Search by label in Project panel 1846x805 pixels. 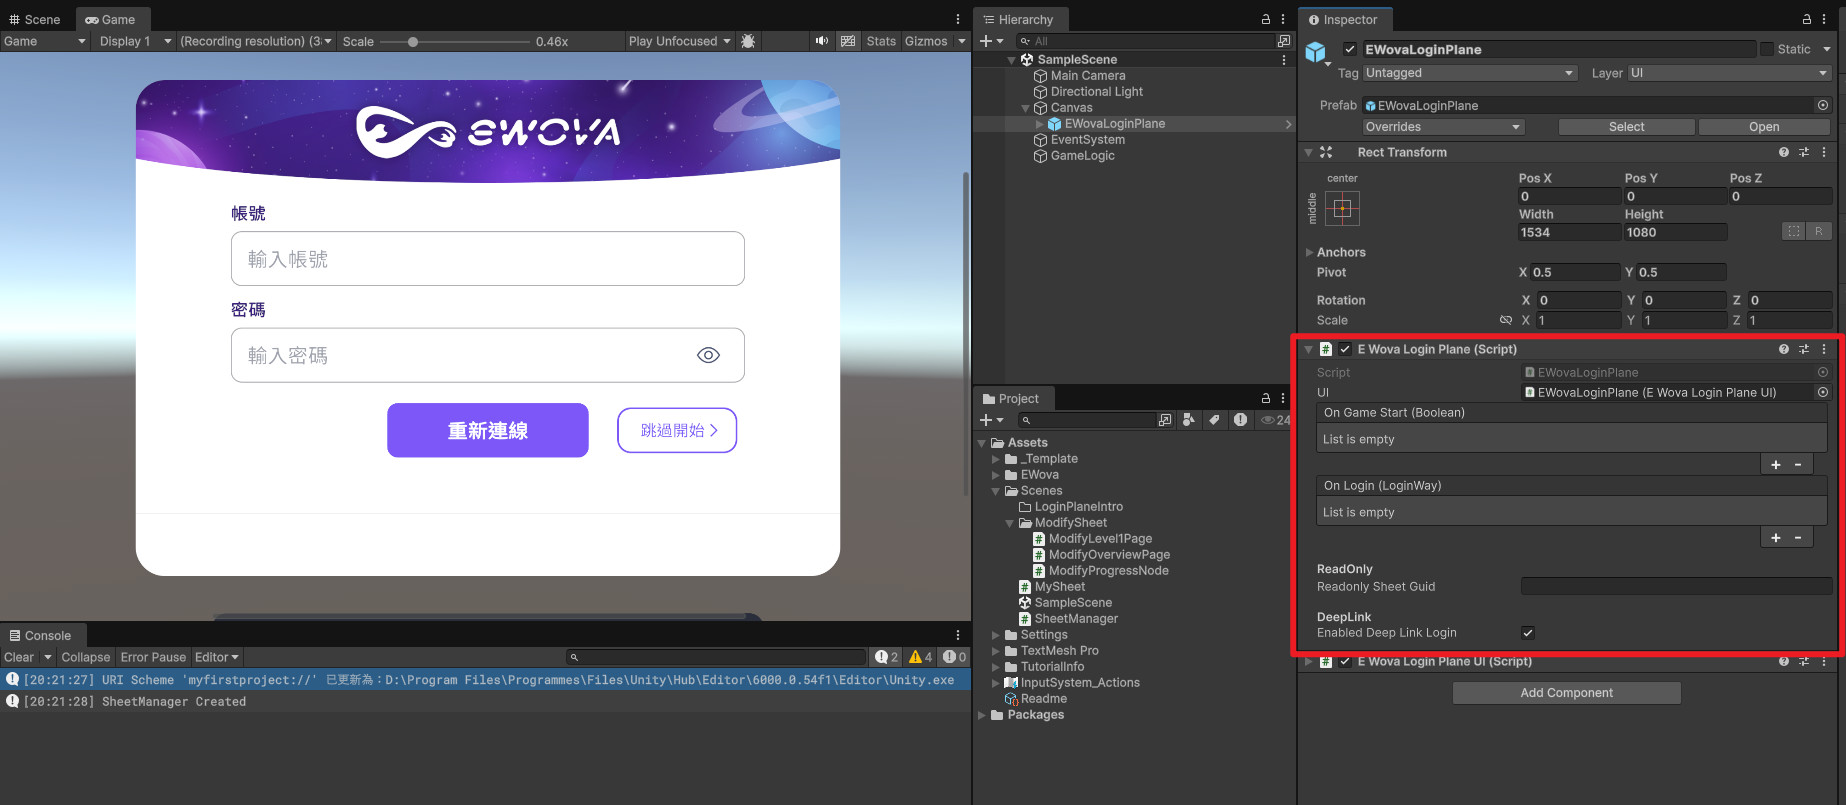point(1214,420)
